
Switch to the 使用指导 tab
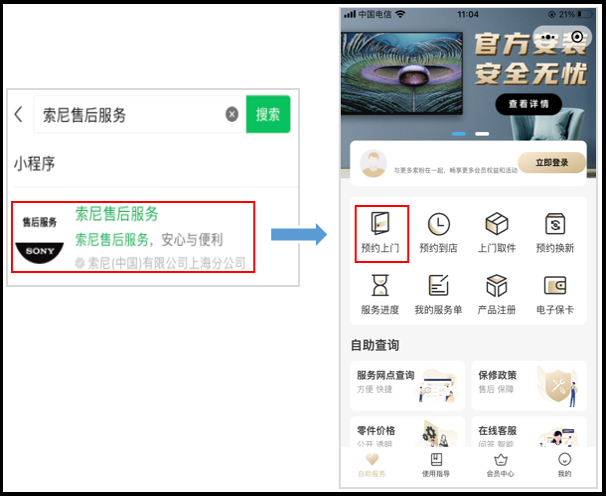coord(436,465)
